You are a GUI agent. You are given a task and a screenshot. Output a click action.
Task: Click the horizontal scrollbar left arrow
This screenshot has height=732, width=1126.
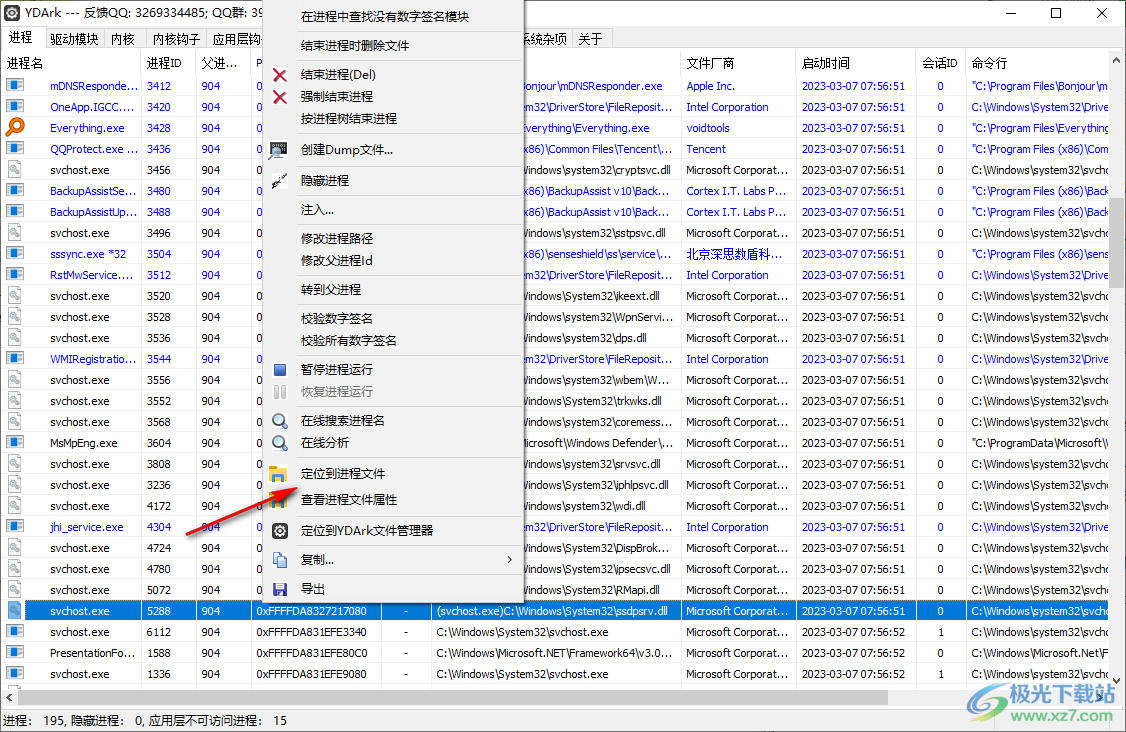point(9,698)
